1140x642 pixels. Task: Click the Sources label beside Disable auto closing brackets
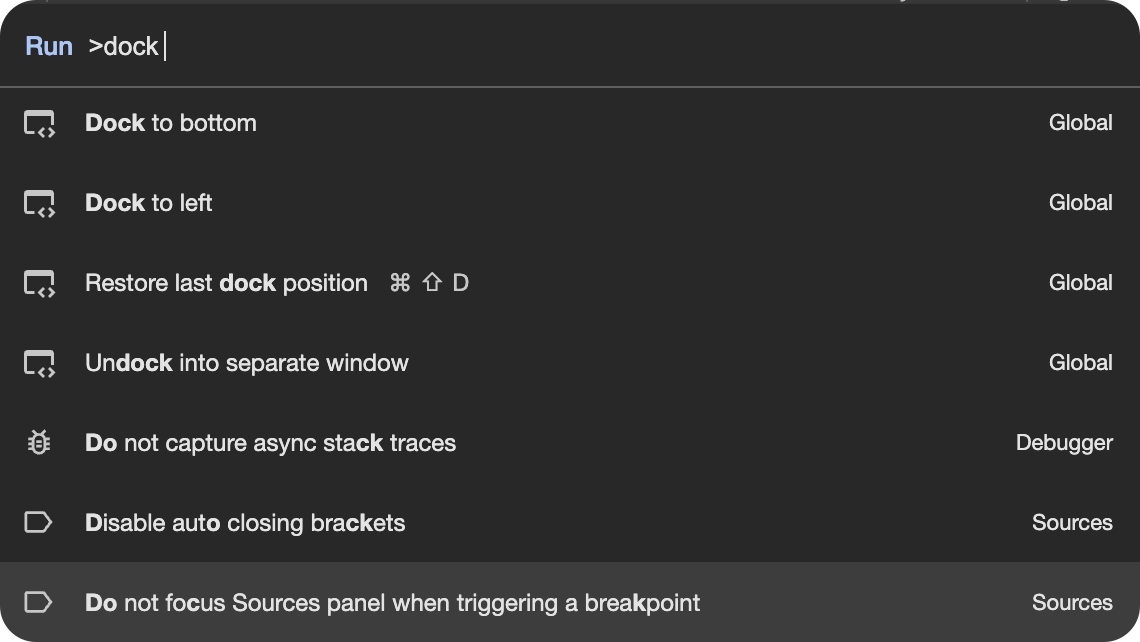1072,522
